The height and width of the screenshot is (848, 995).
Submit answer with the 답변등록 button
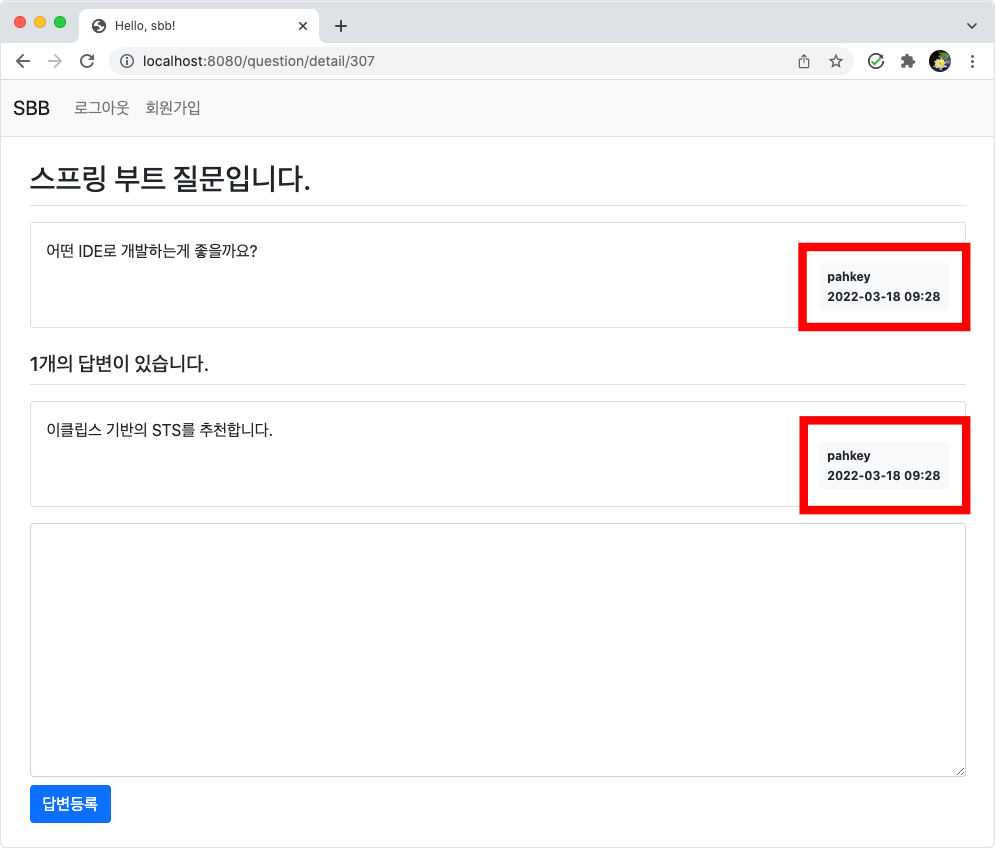(x=70, y=804)
